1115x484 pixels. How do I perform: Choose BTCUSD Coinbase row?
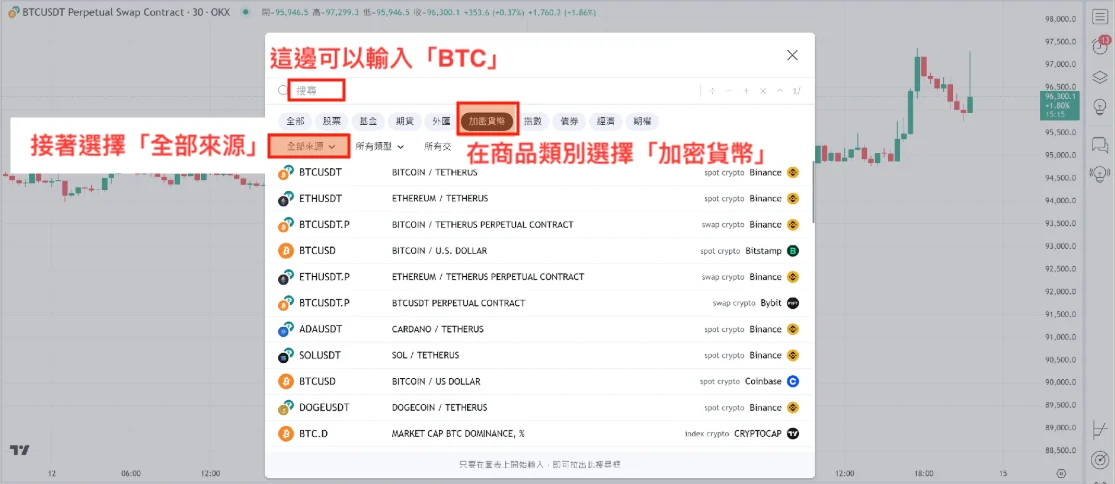(540, 381)
